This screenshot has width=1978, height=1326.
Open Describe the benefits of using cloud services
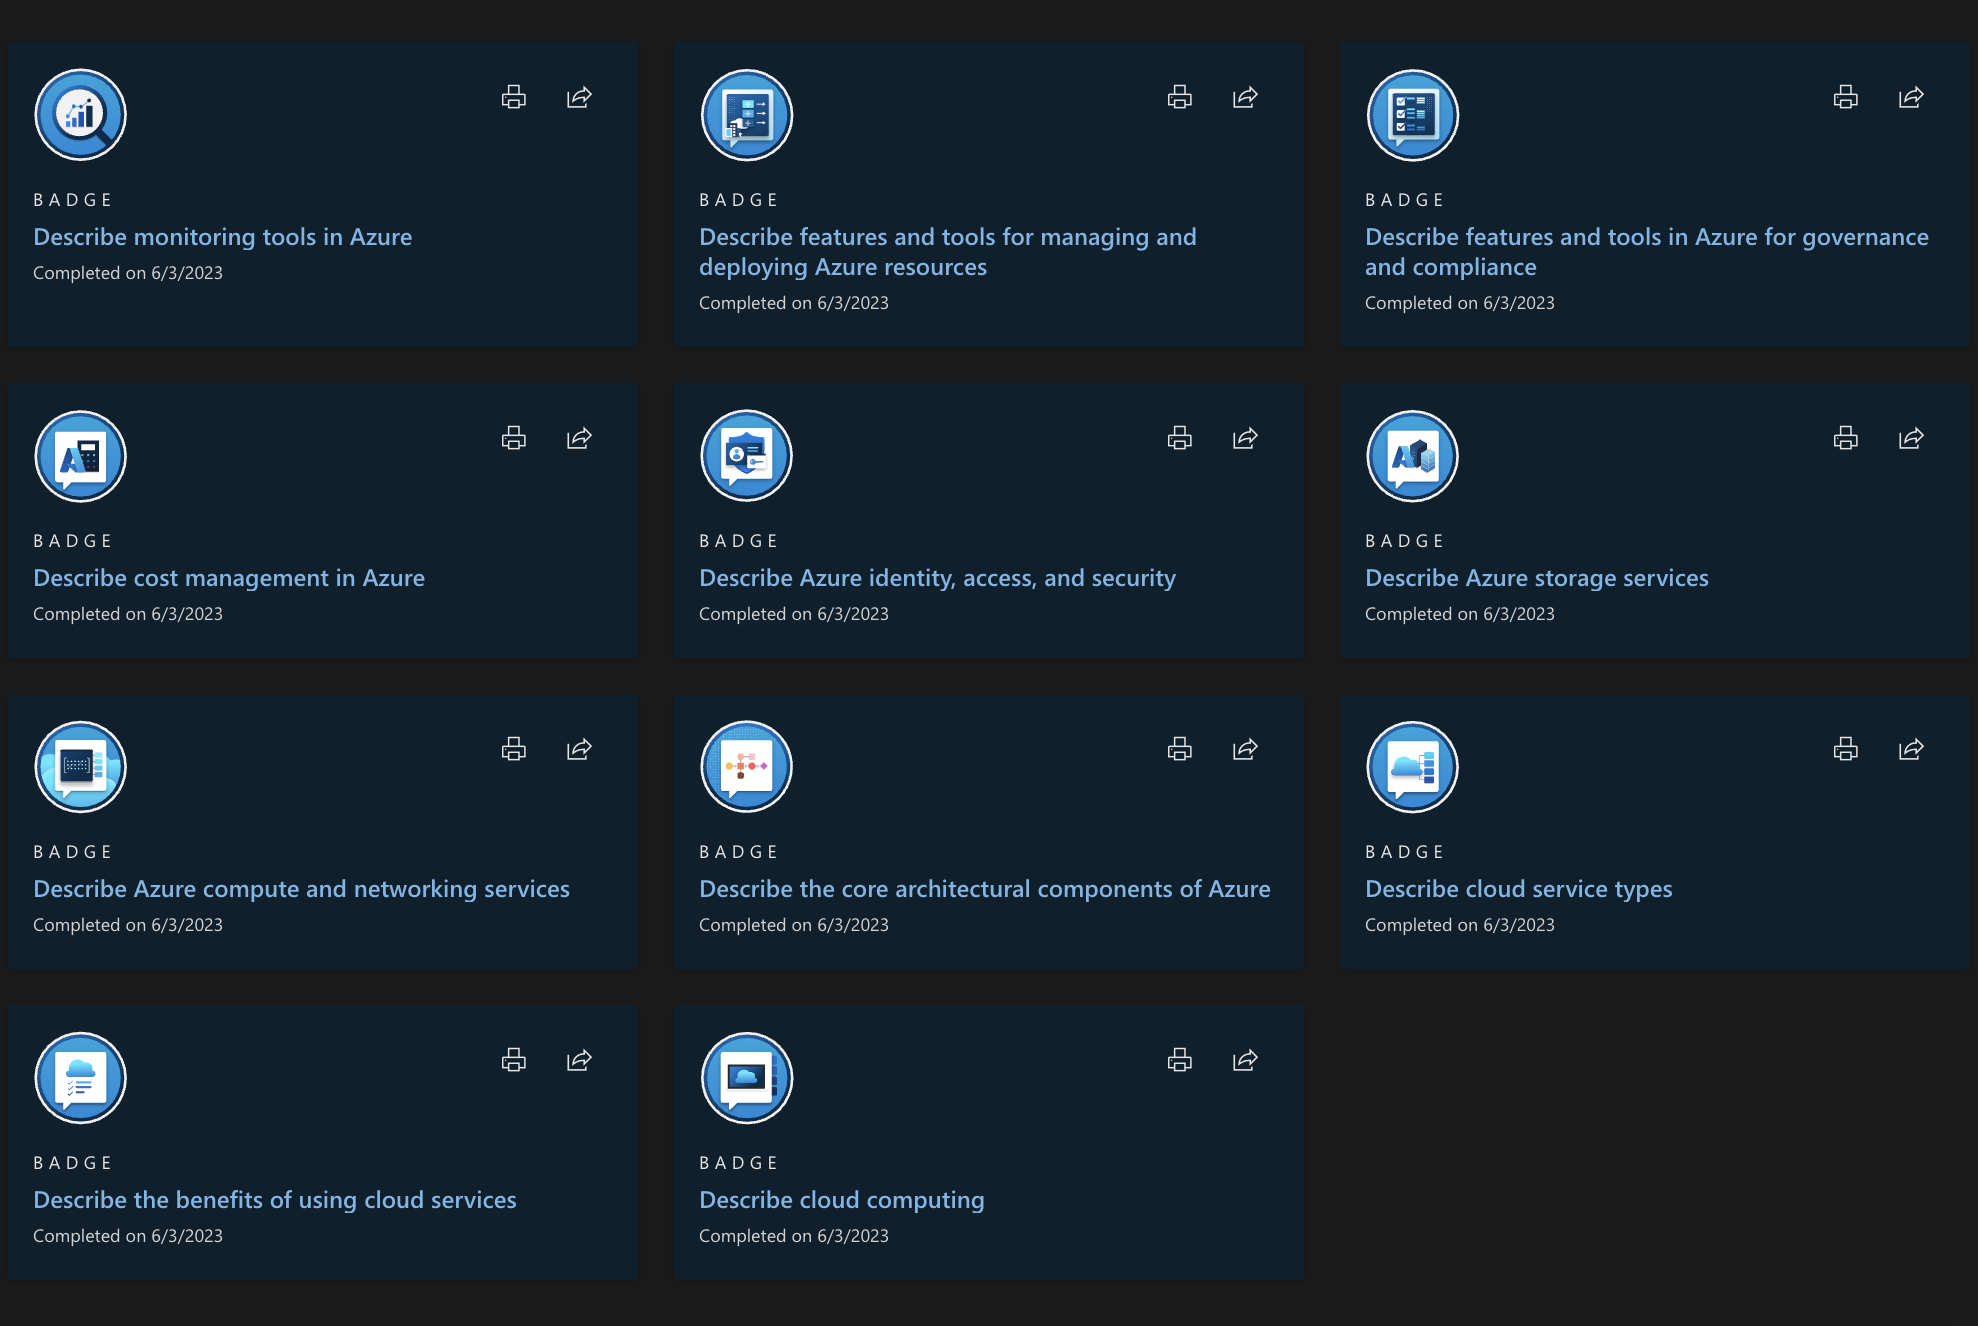274,1200
